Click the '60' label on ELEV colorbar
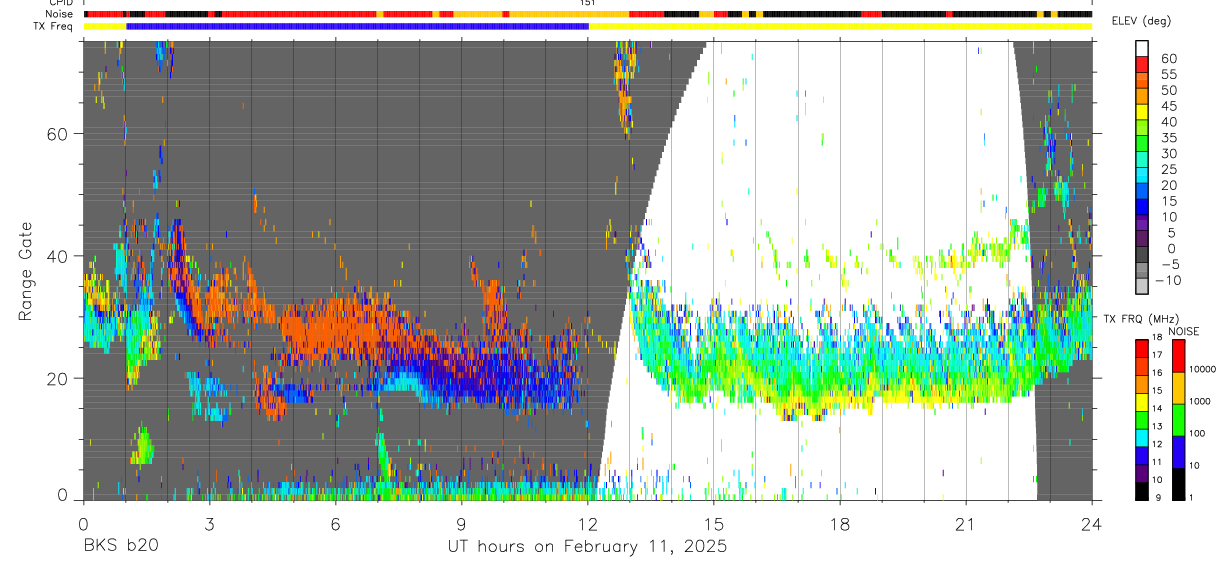1228x567 pixels. (1167, 58)
